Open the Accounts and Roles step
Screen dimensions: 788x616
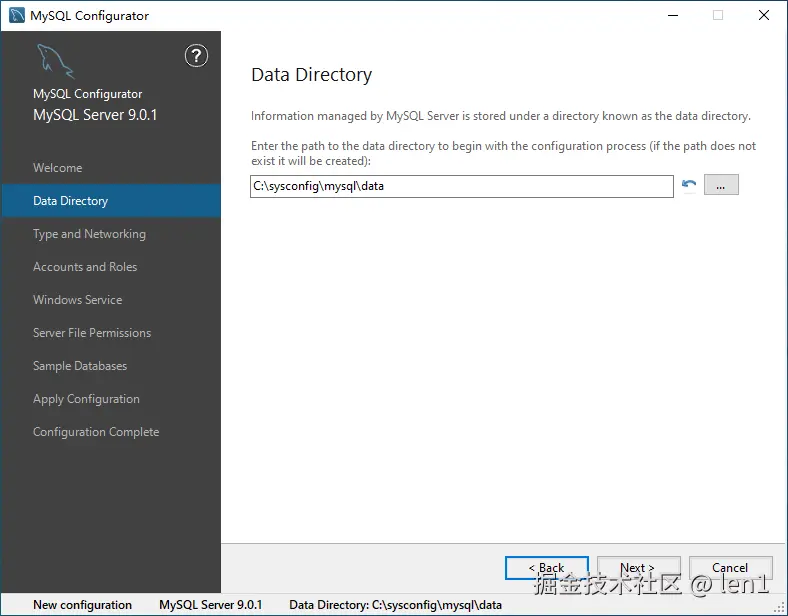tap(85, 267)
